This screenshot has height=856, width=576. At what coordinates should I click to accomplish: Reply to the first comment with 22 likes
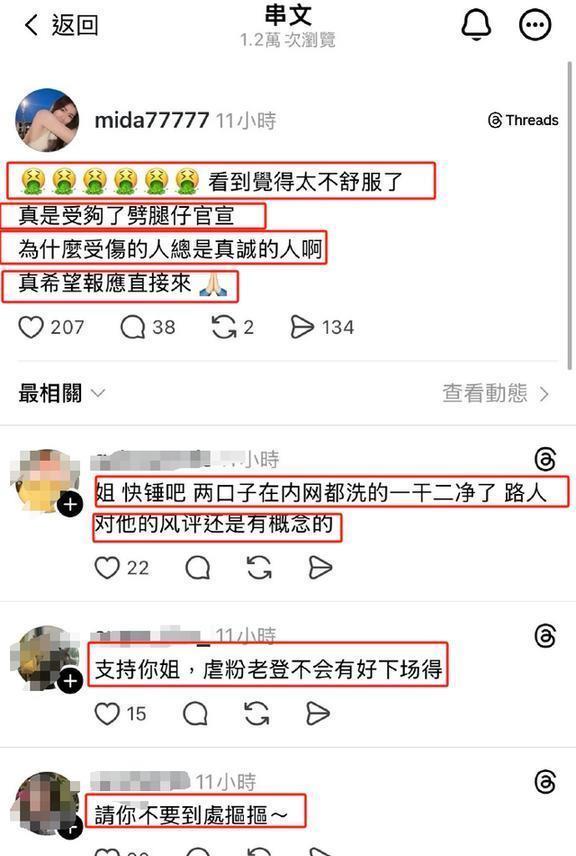[x=198, y=567]
